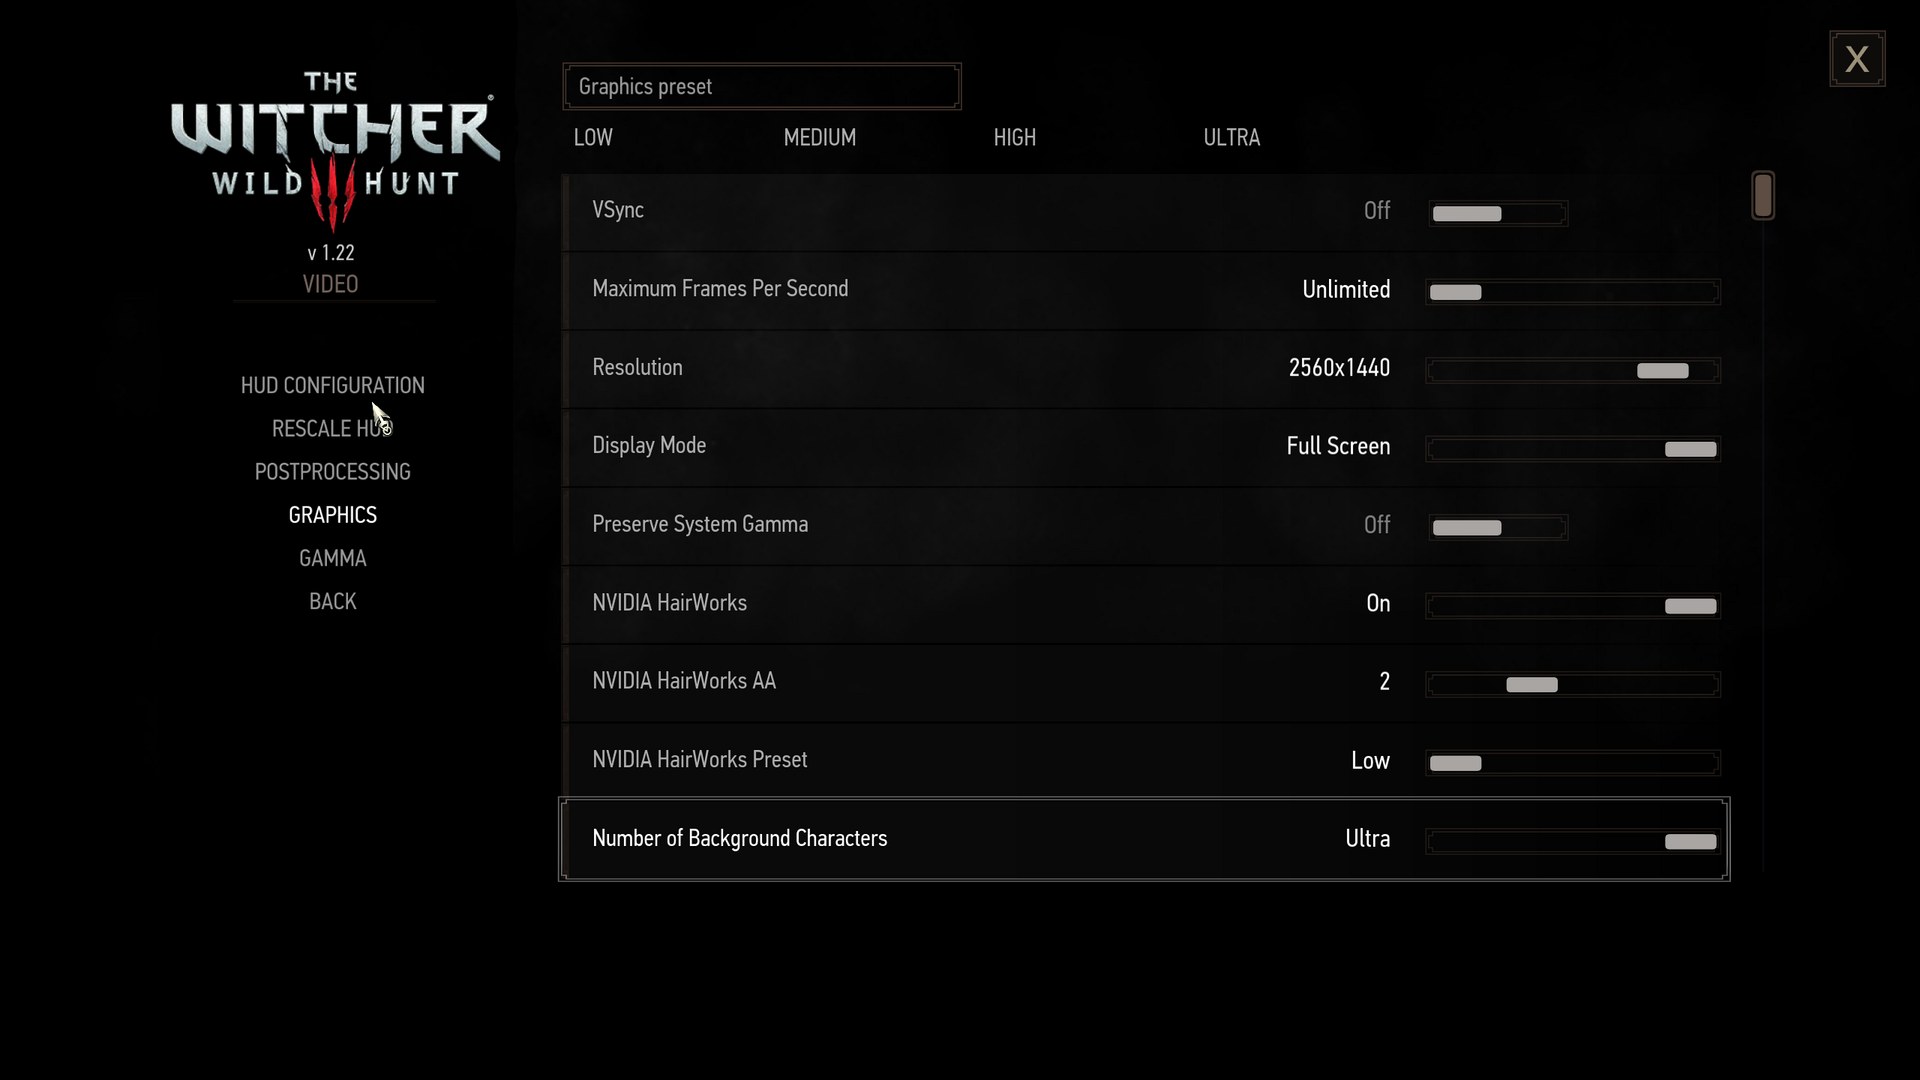The width and height of the screenshot is (1920, 1080).
Task: Select the HIGH graphics preset
Action: (x=1015, y=137)
